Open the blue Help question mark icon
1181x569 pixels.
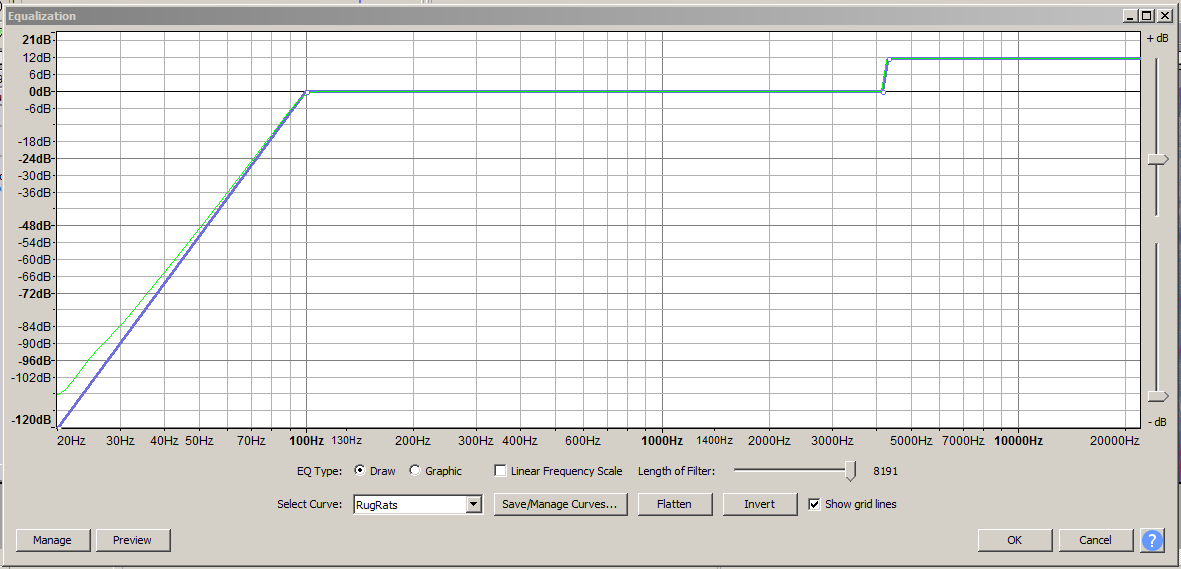pyautogui.click(x=1151, y=540)
